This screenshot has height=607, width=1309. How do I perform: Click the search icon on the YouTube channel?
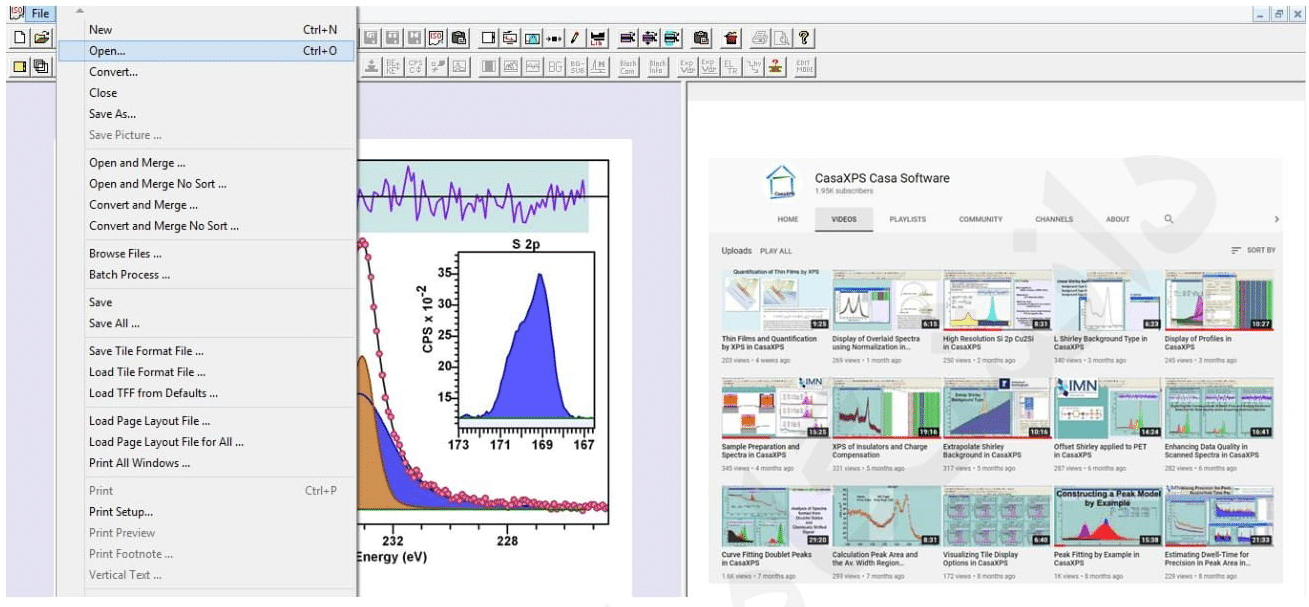(x=1169, y=219)
